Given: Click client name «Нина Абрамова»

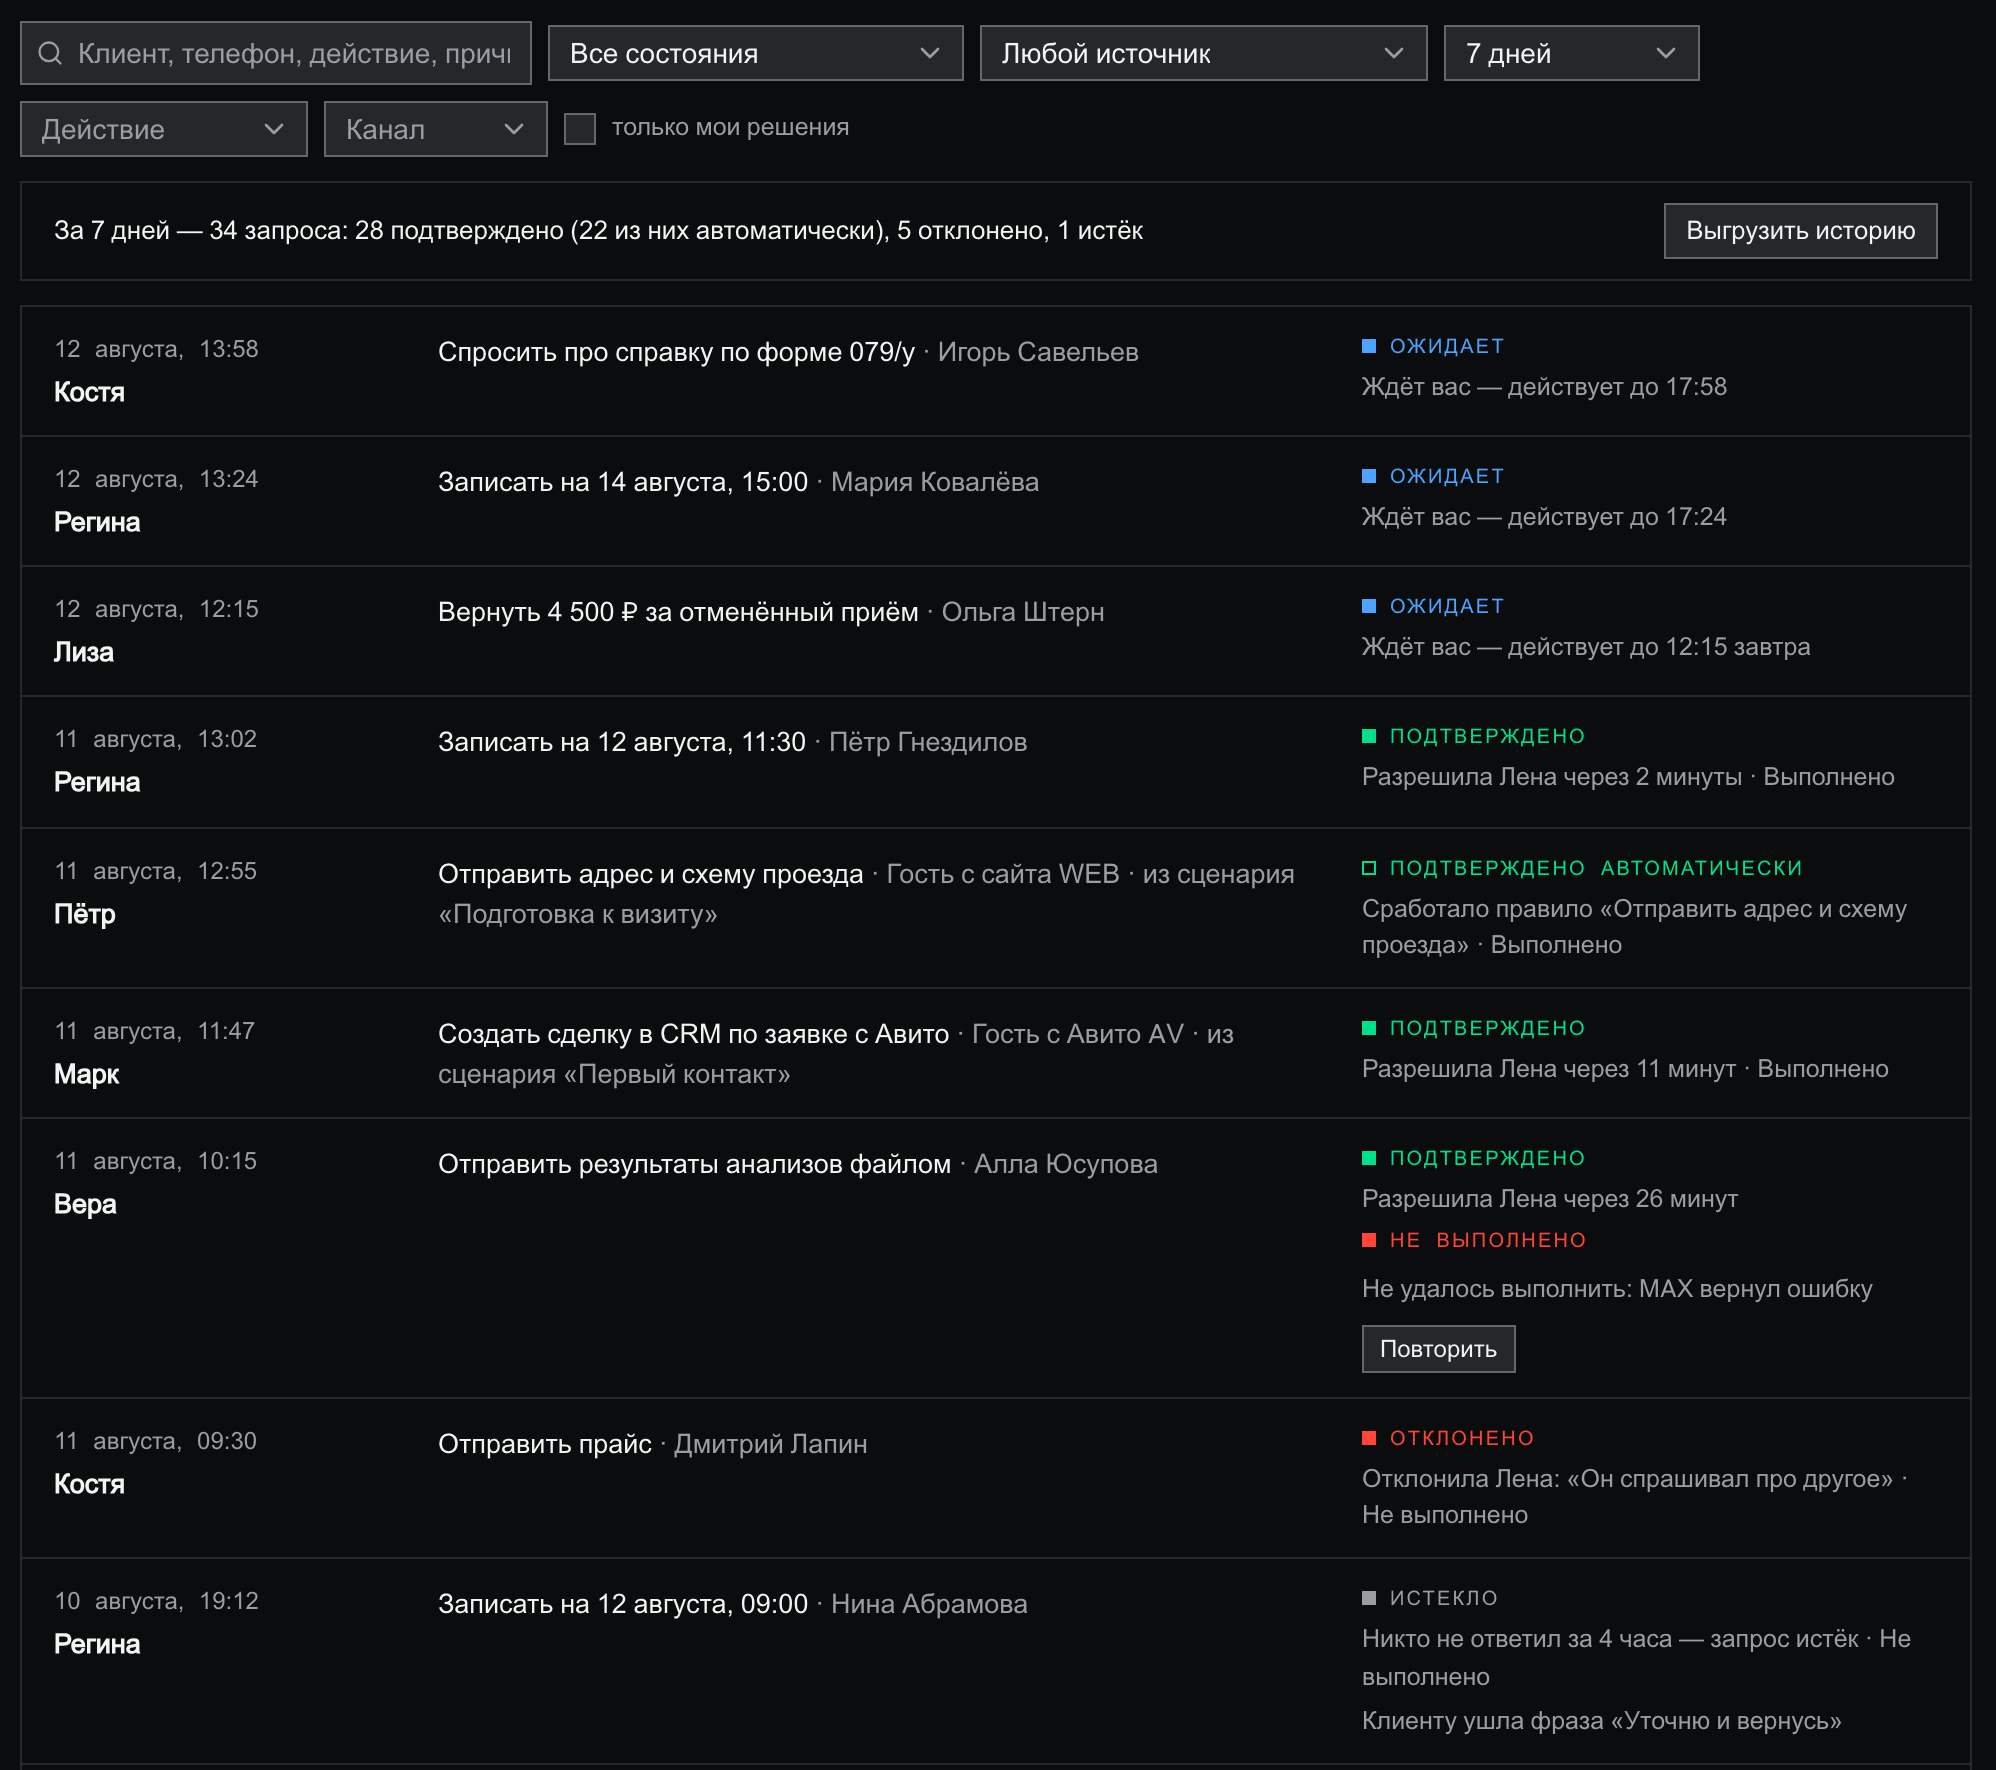Looking at the screenshot, I should [x=929, y=1604].
